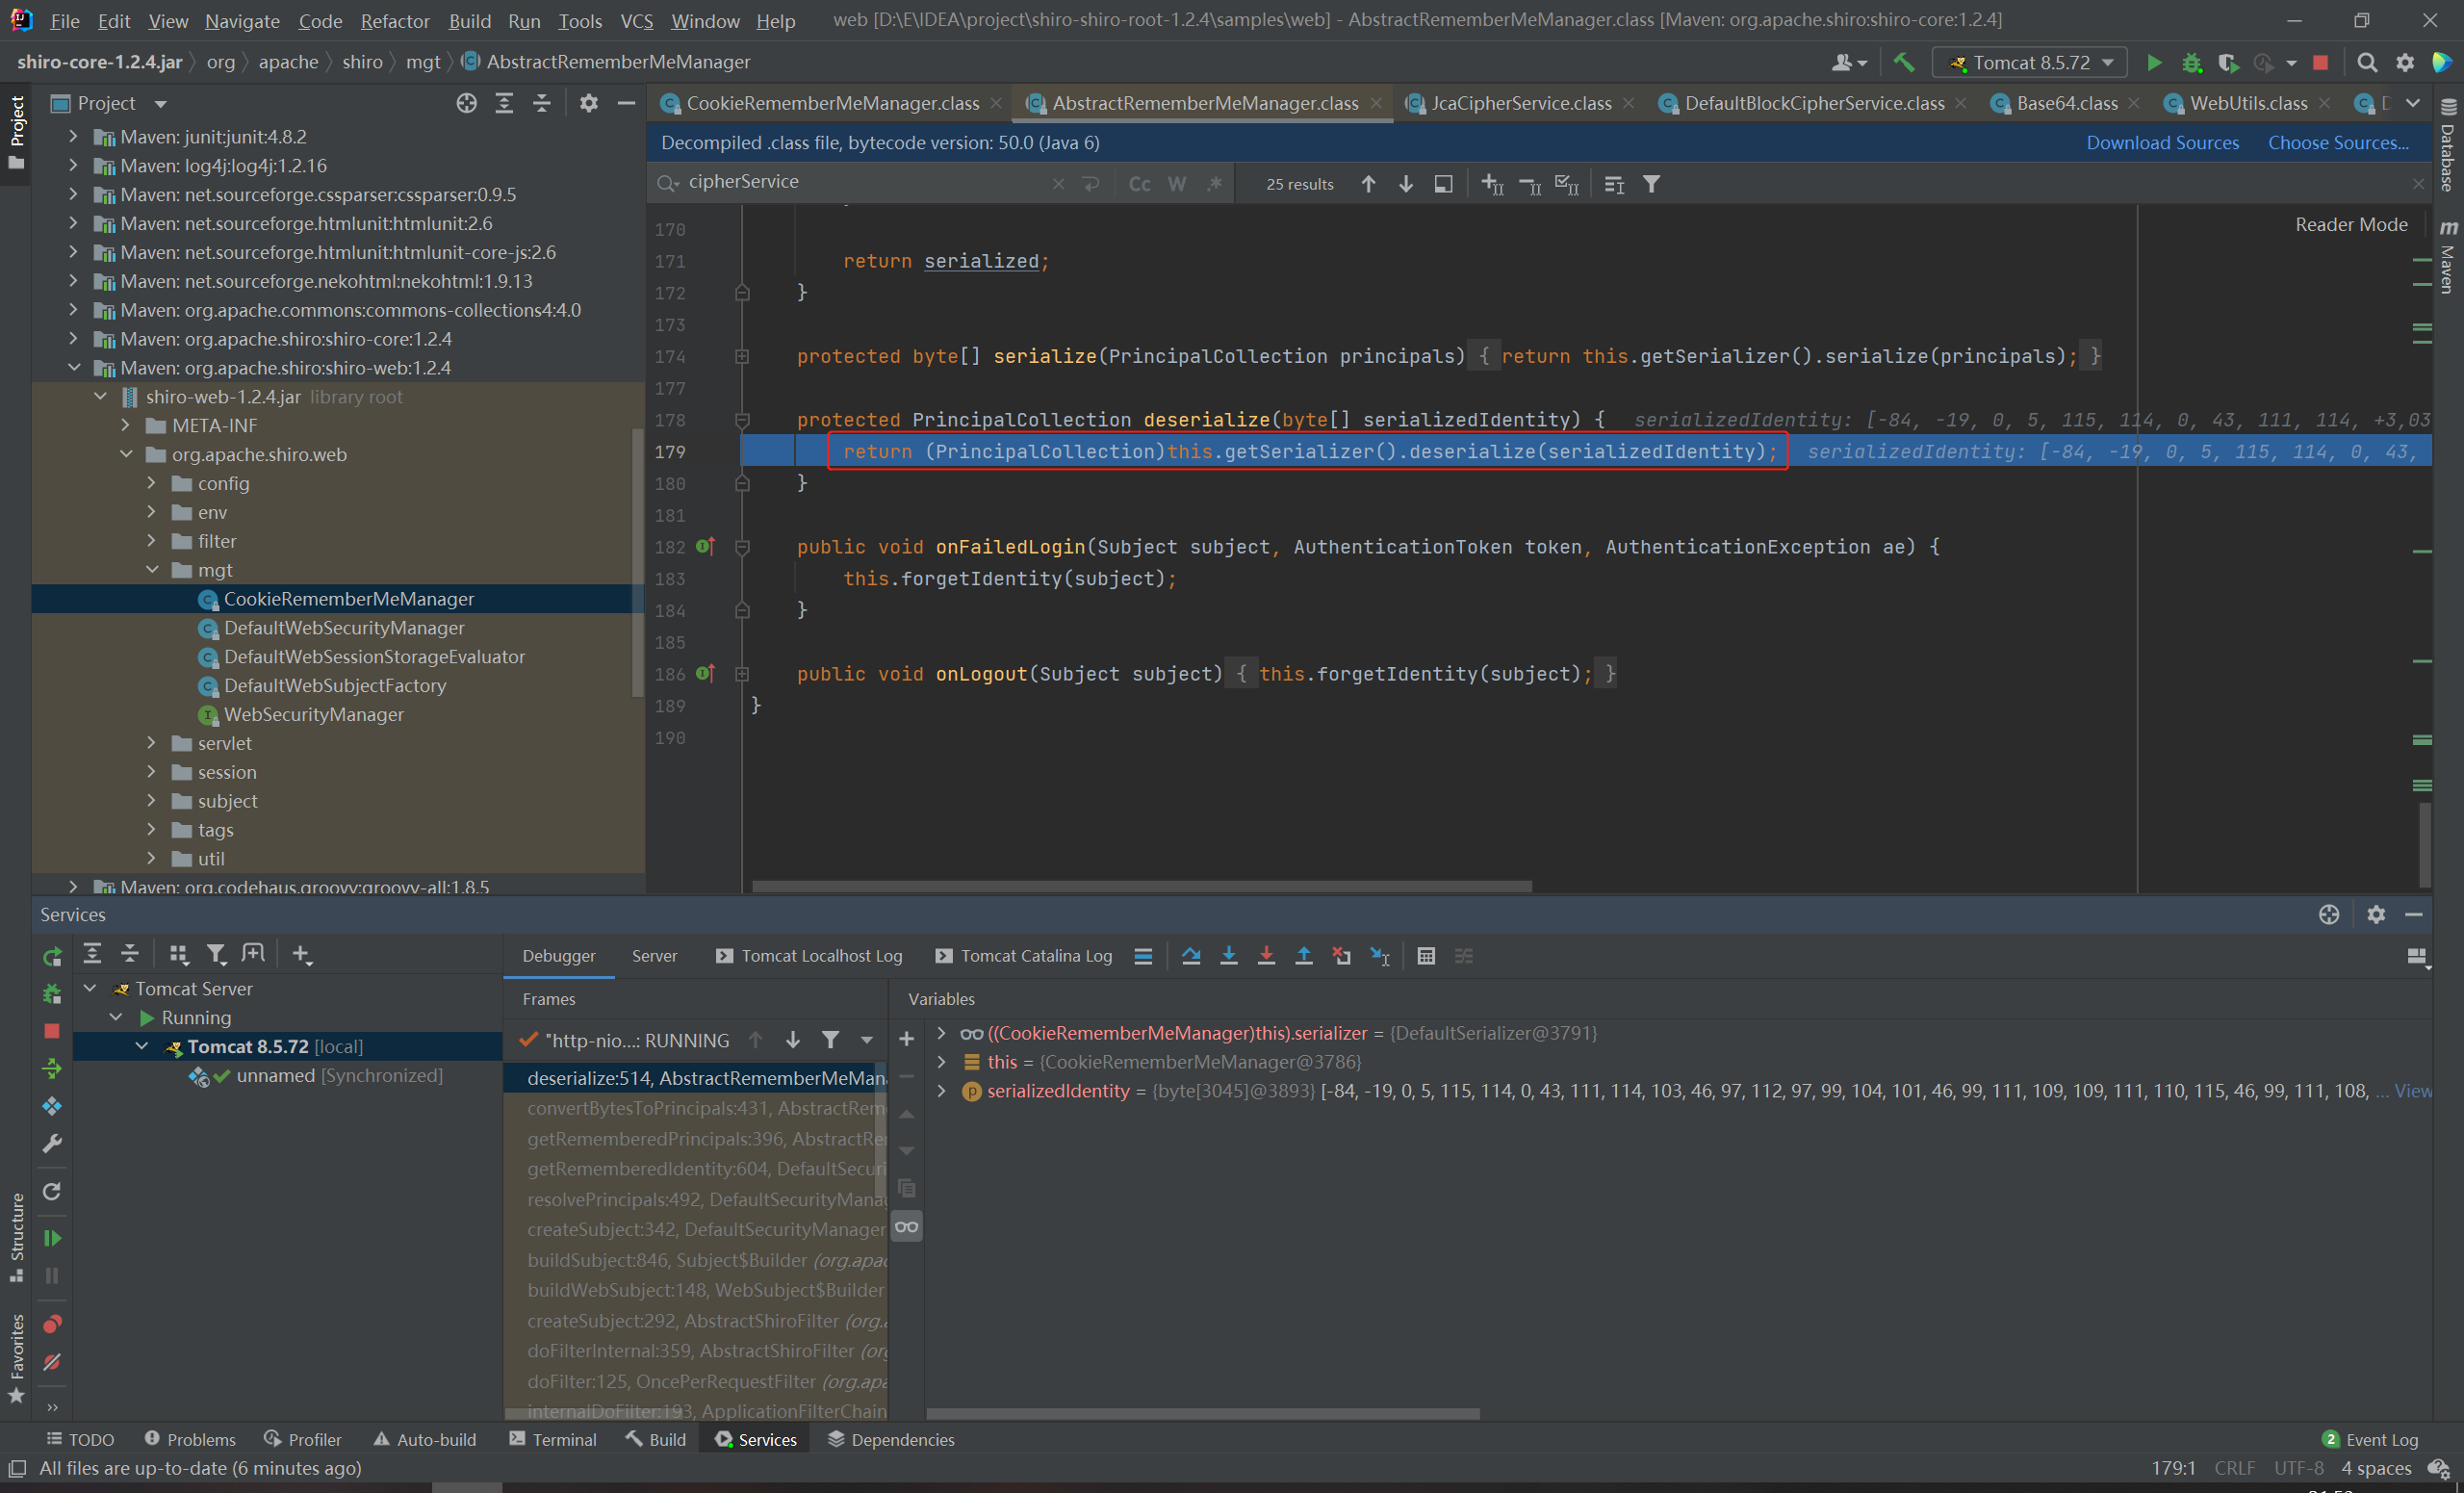Click the Mute Breakpoints icon
Image resolution: width=2464 pixels, height=1493 pixels.
[x=52, y=1362]
